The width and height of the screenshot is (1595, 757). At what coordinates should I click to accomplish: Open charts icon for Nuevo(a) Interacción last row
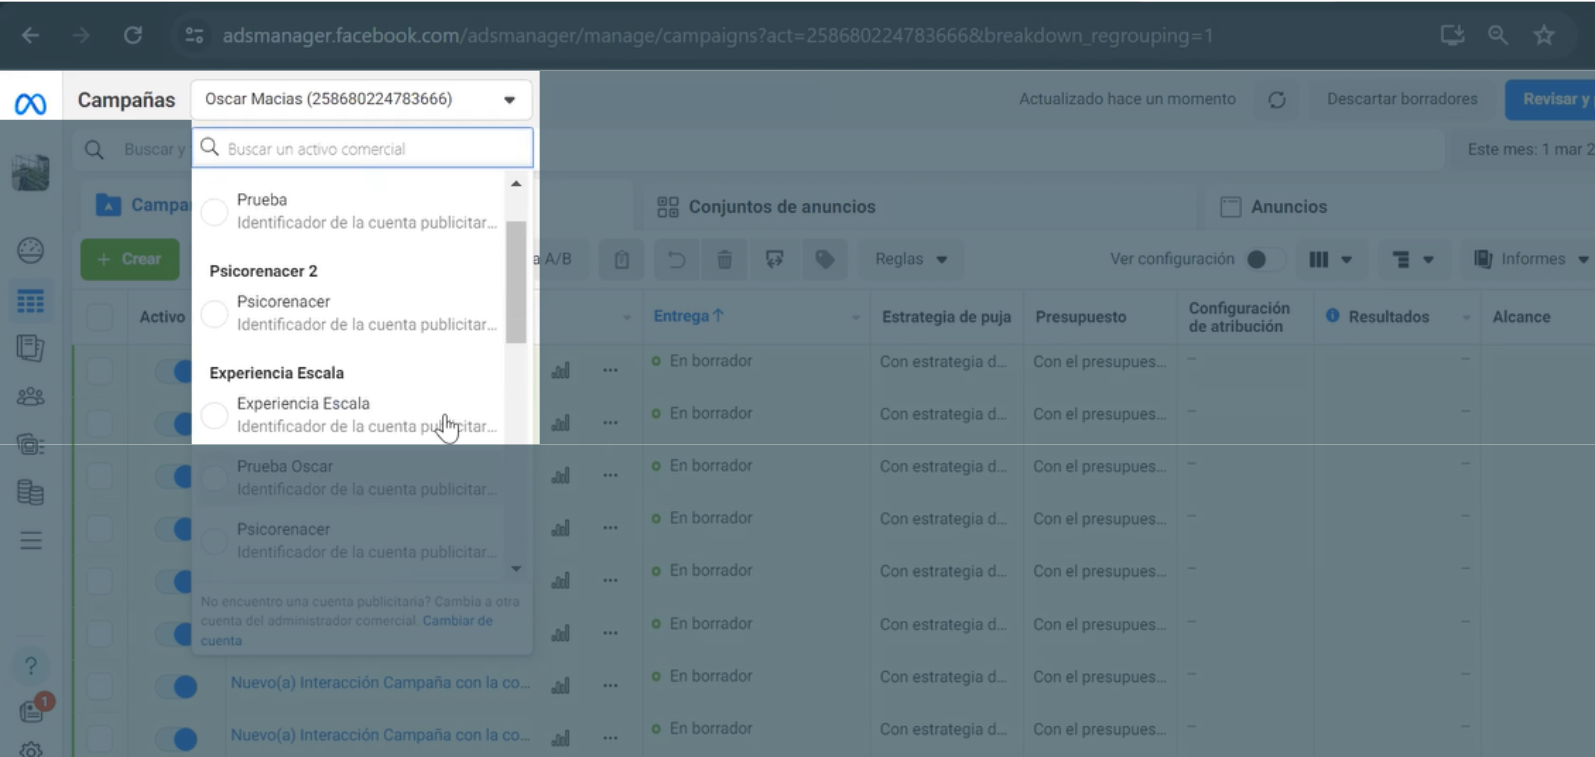561,739
